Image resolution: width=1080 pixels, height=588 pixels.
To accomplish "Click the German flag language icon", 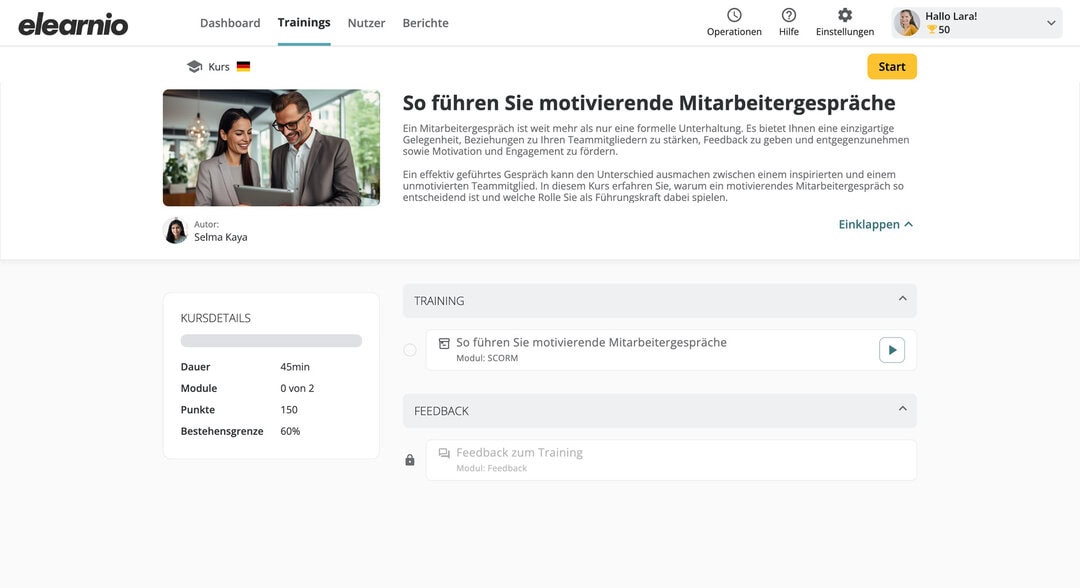I will click(x=243, y=67).
